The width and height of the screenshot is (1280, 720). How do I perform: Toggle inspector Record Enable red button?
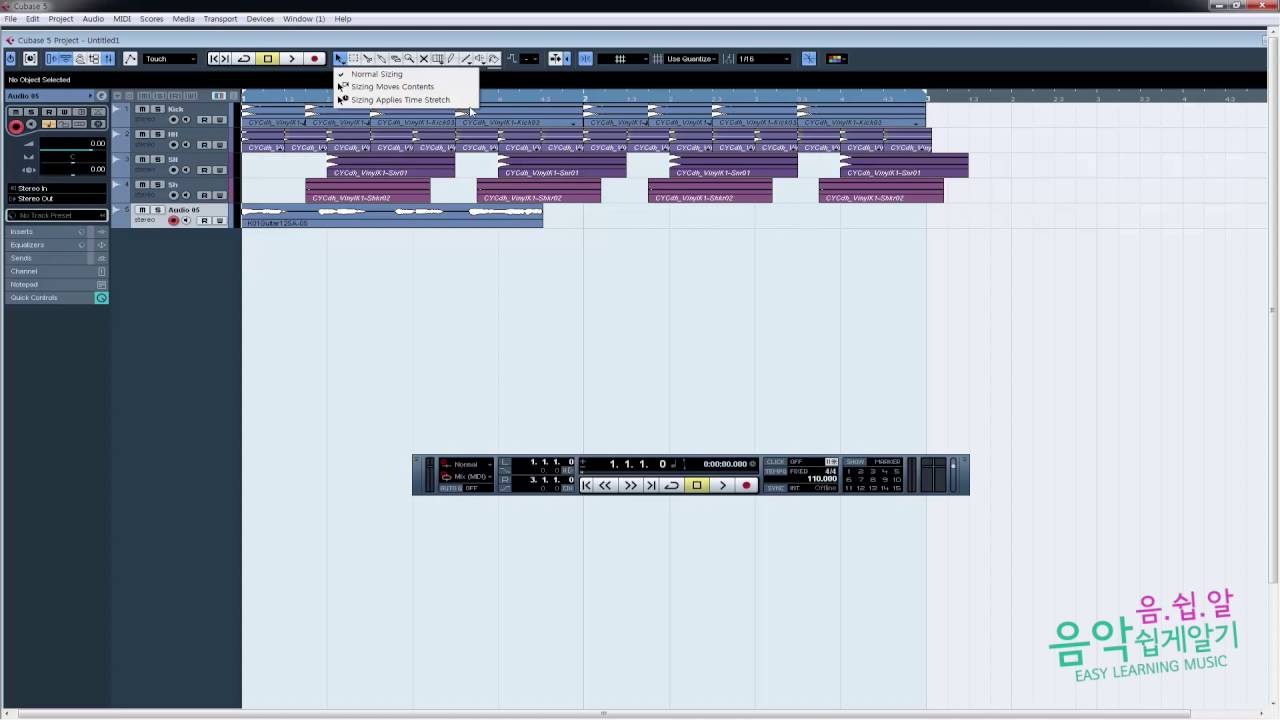click(x=16, y=126)
